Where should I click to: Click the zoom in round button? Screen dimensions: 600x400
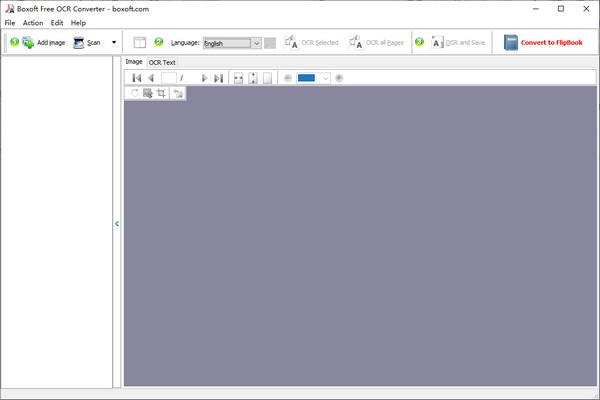(x=339, y=78)
